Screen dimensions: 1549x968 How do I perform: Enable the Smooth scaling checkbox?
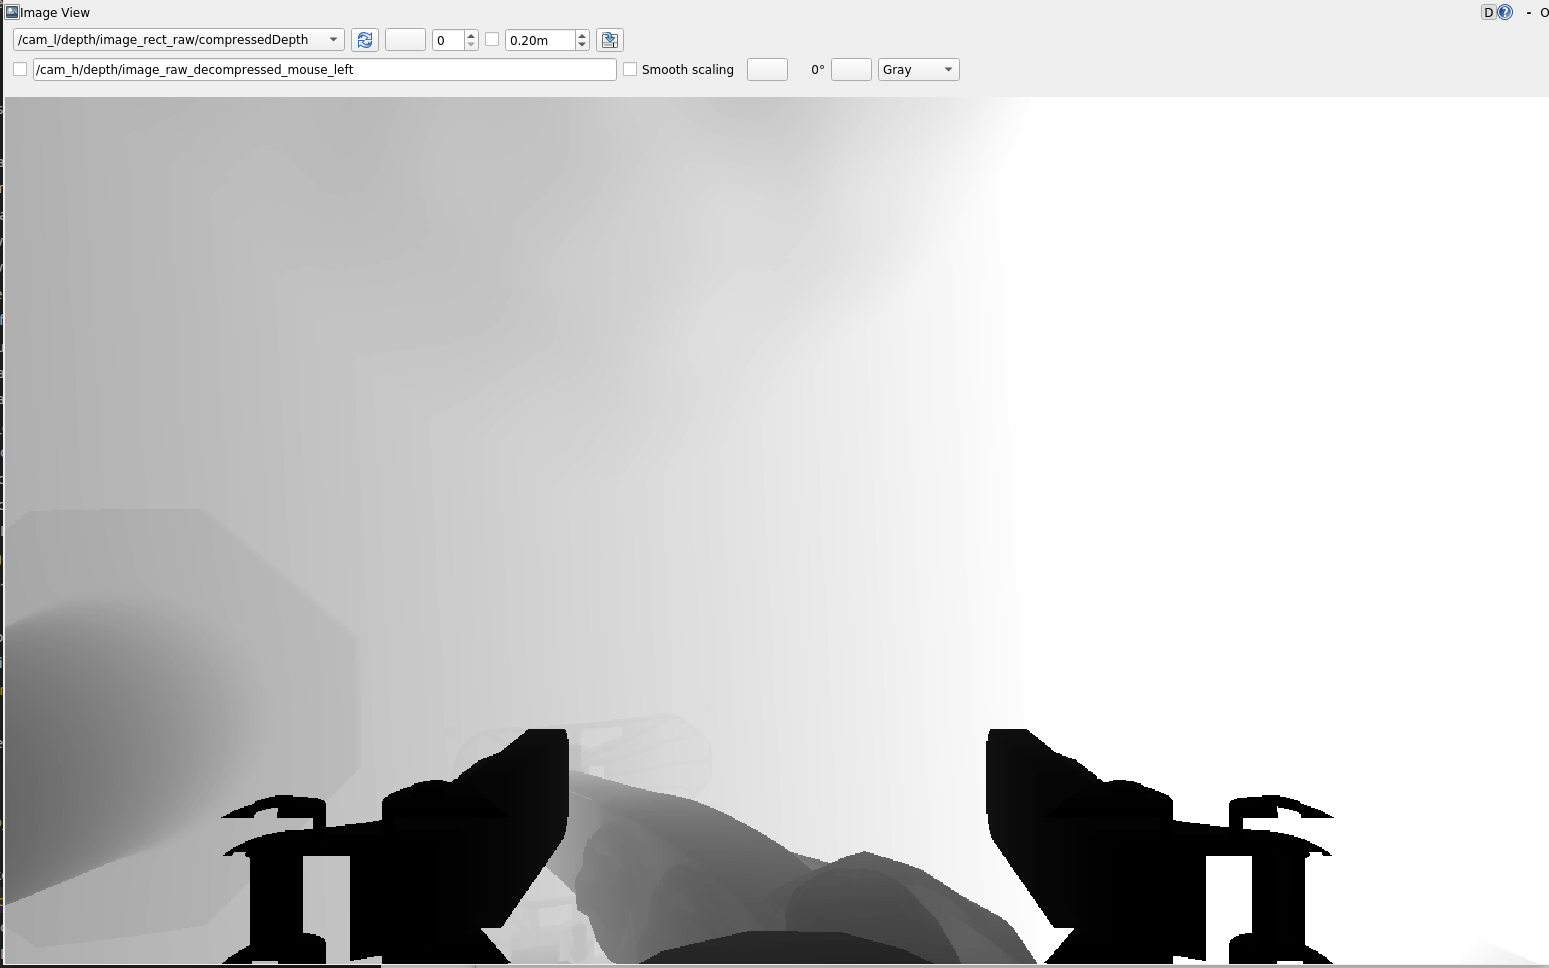click(630, 70)
